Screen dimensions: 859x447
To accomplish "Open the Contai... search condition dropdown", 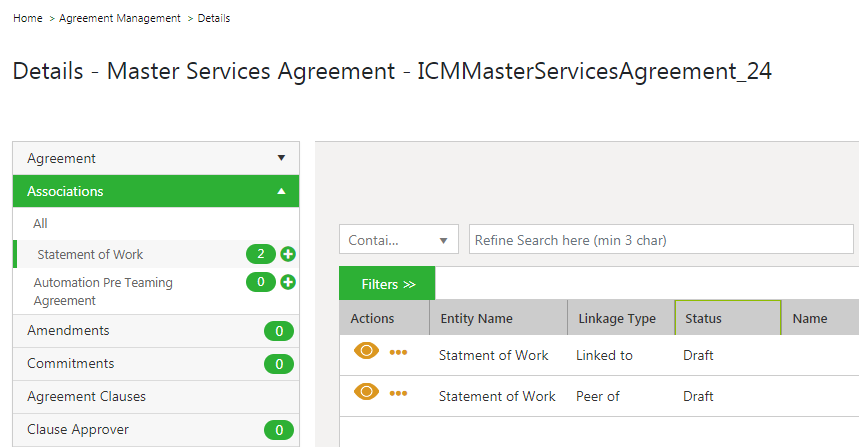I will click(x=398, y=240).
